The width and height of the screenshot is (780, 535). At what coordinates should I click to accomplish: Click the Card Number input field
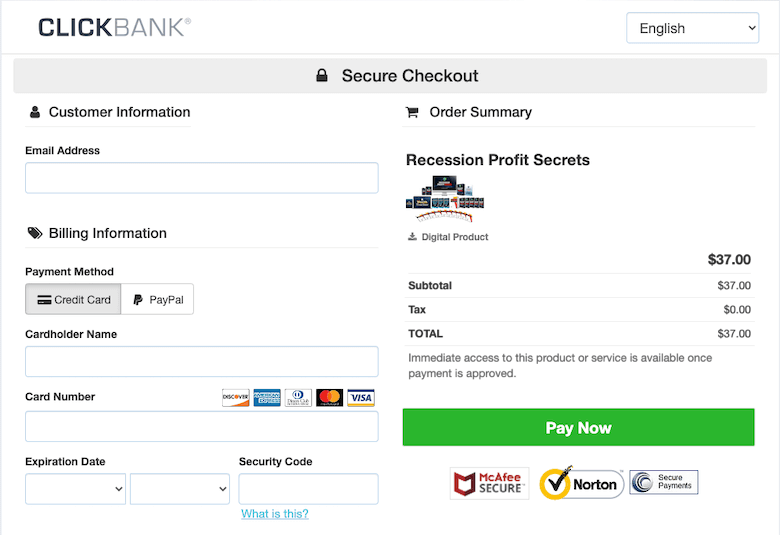point(202,427)
